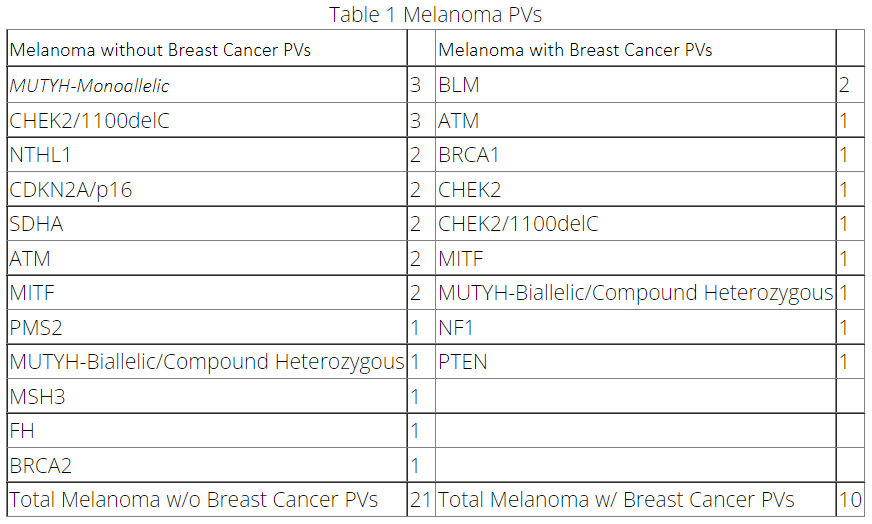872x524 pixels.
Task: Select the NTHL1 gene cell
Action: tap(40, 155)
